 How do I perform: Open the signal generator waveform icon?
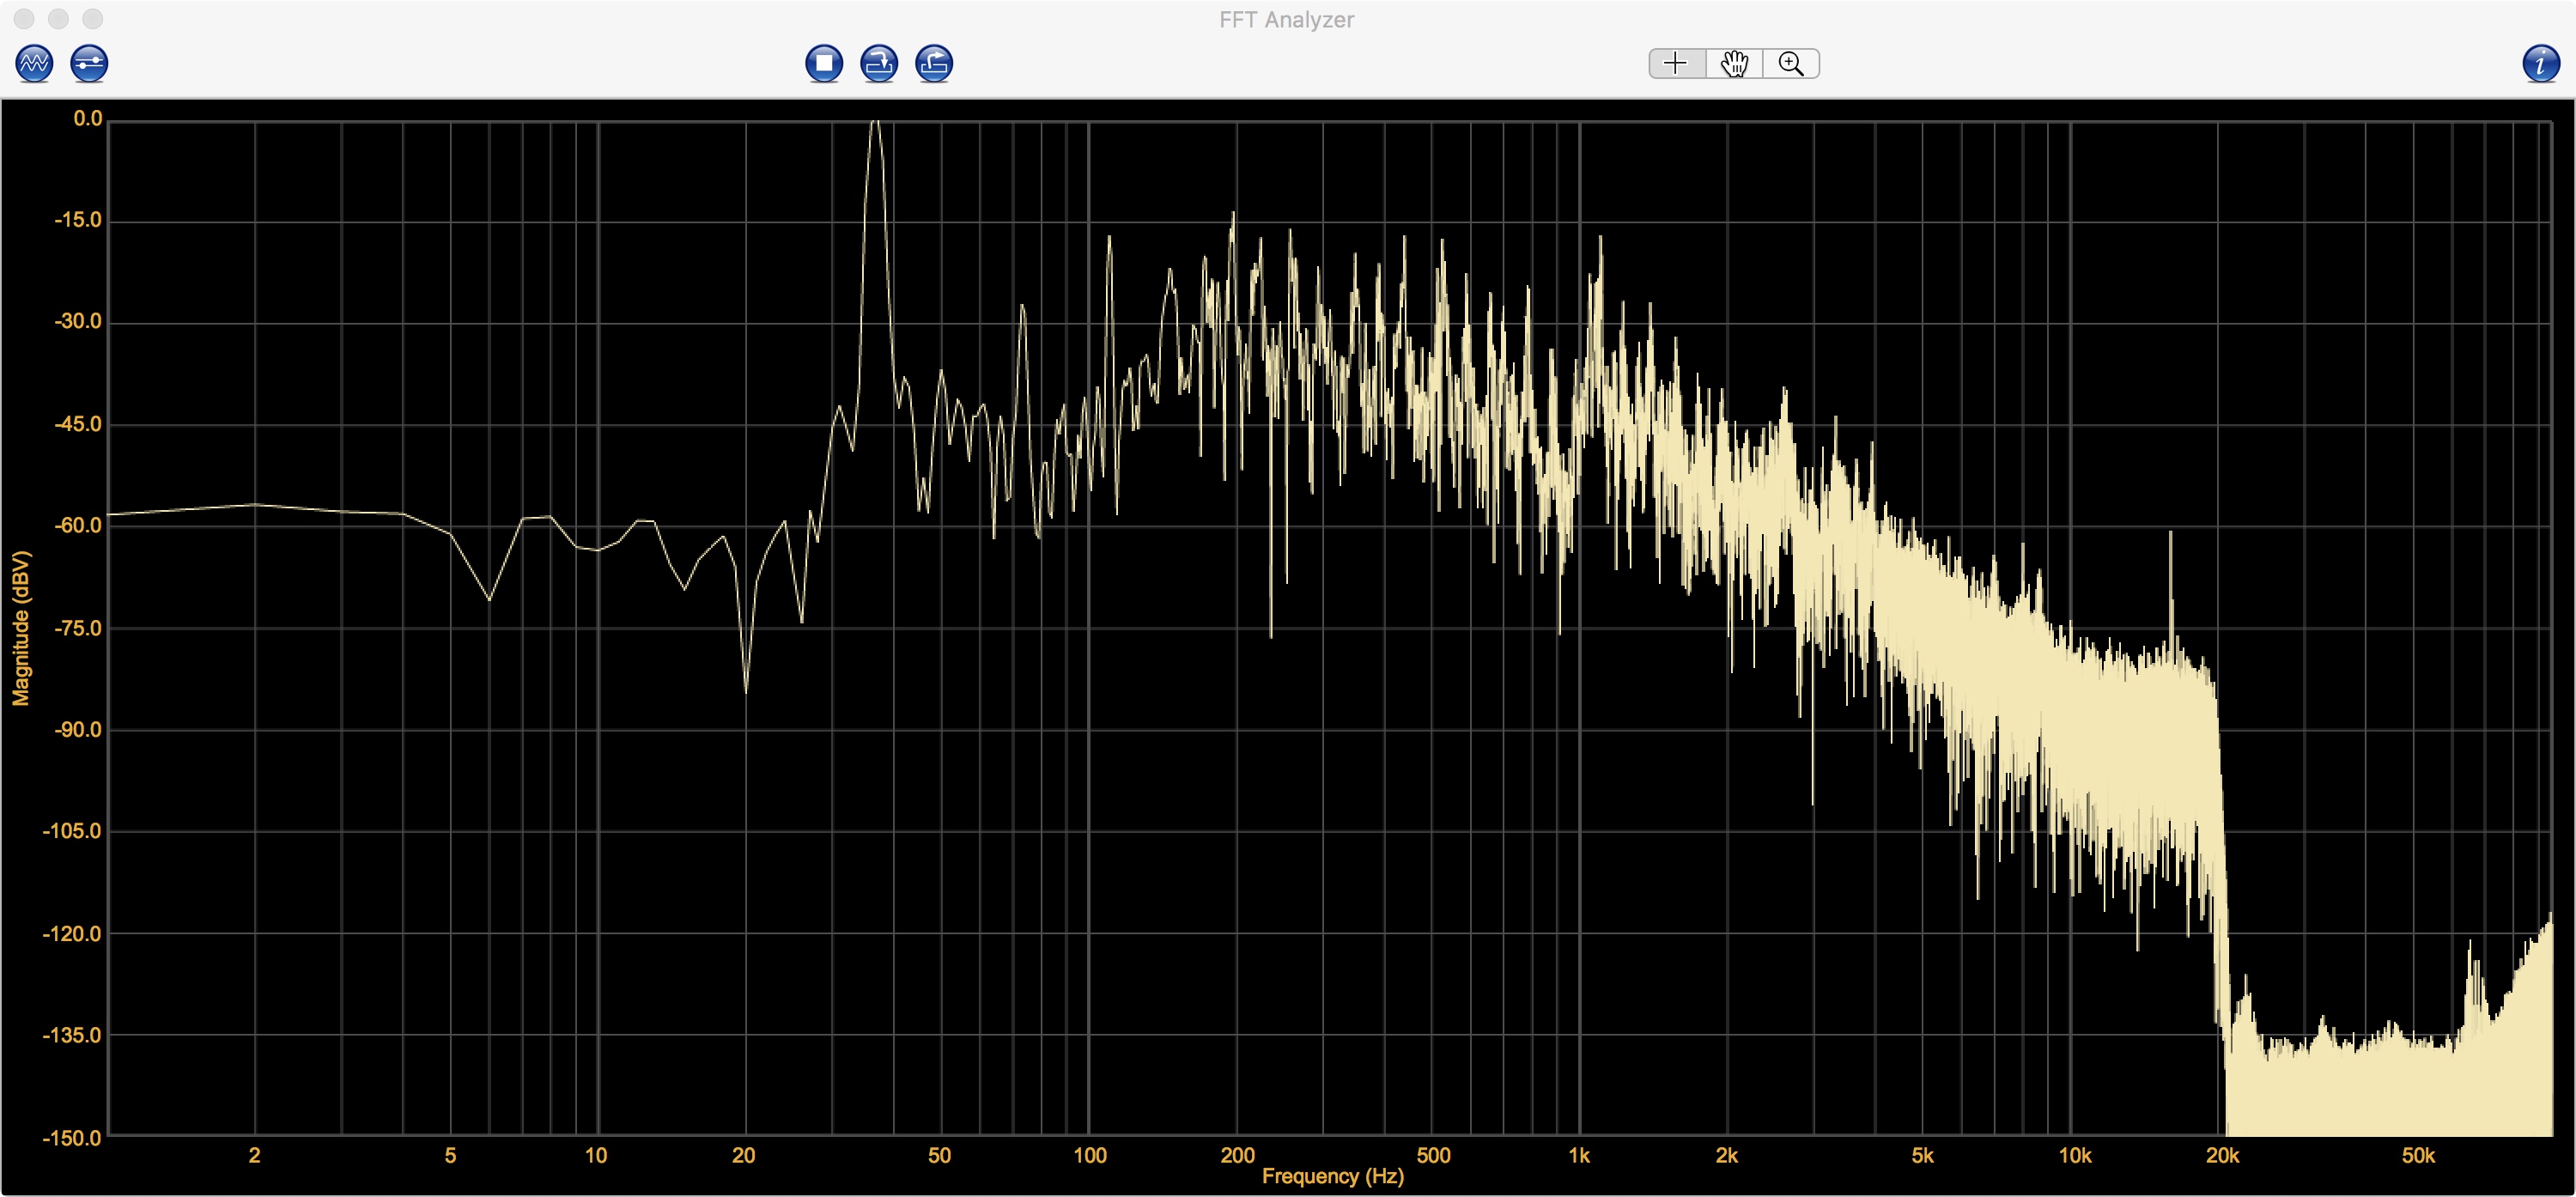click(x=34, y=64)
